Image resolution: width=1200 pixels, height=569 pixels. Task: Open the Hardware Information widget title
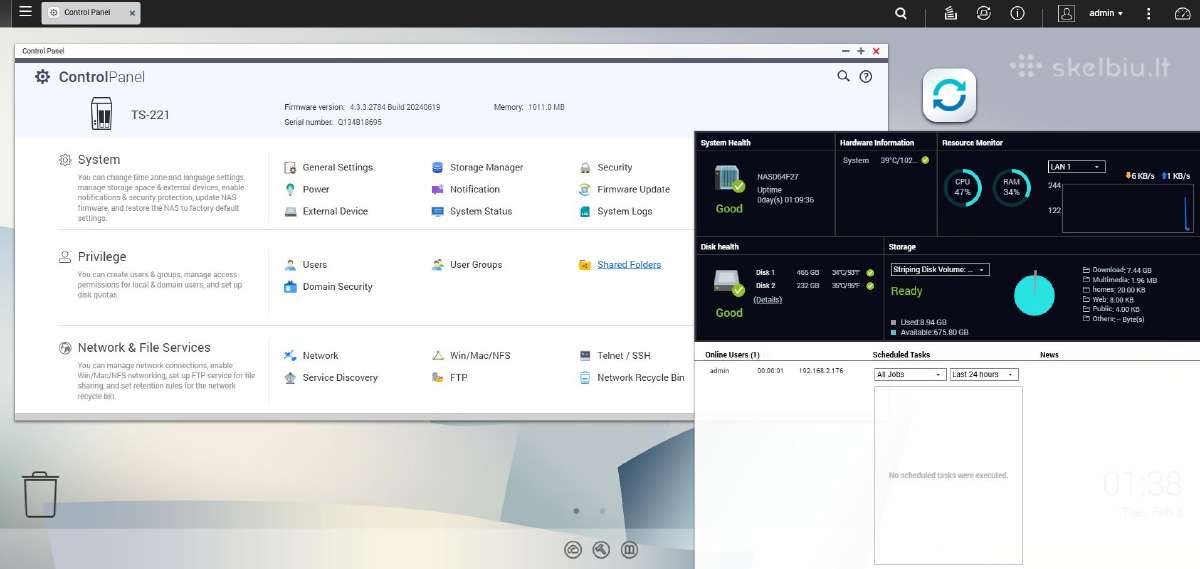[877, 143]
